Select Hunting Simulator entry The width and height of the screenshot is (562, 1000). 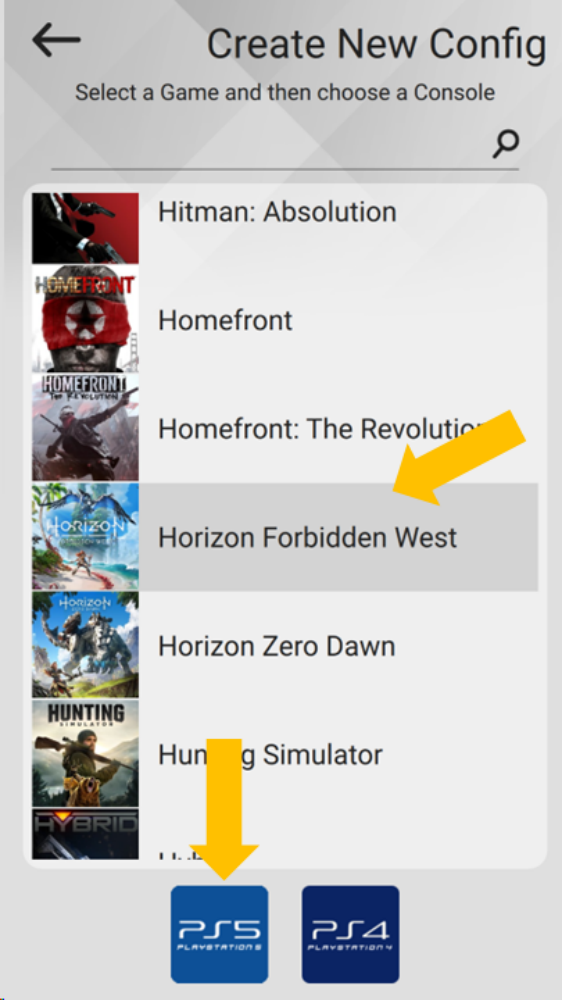[x=285, y=754]
